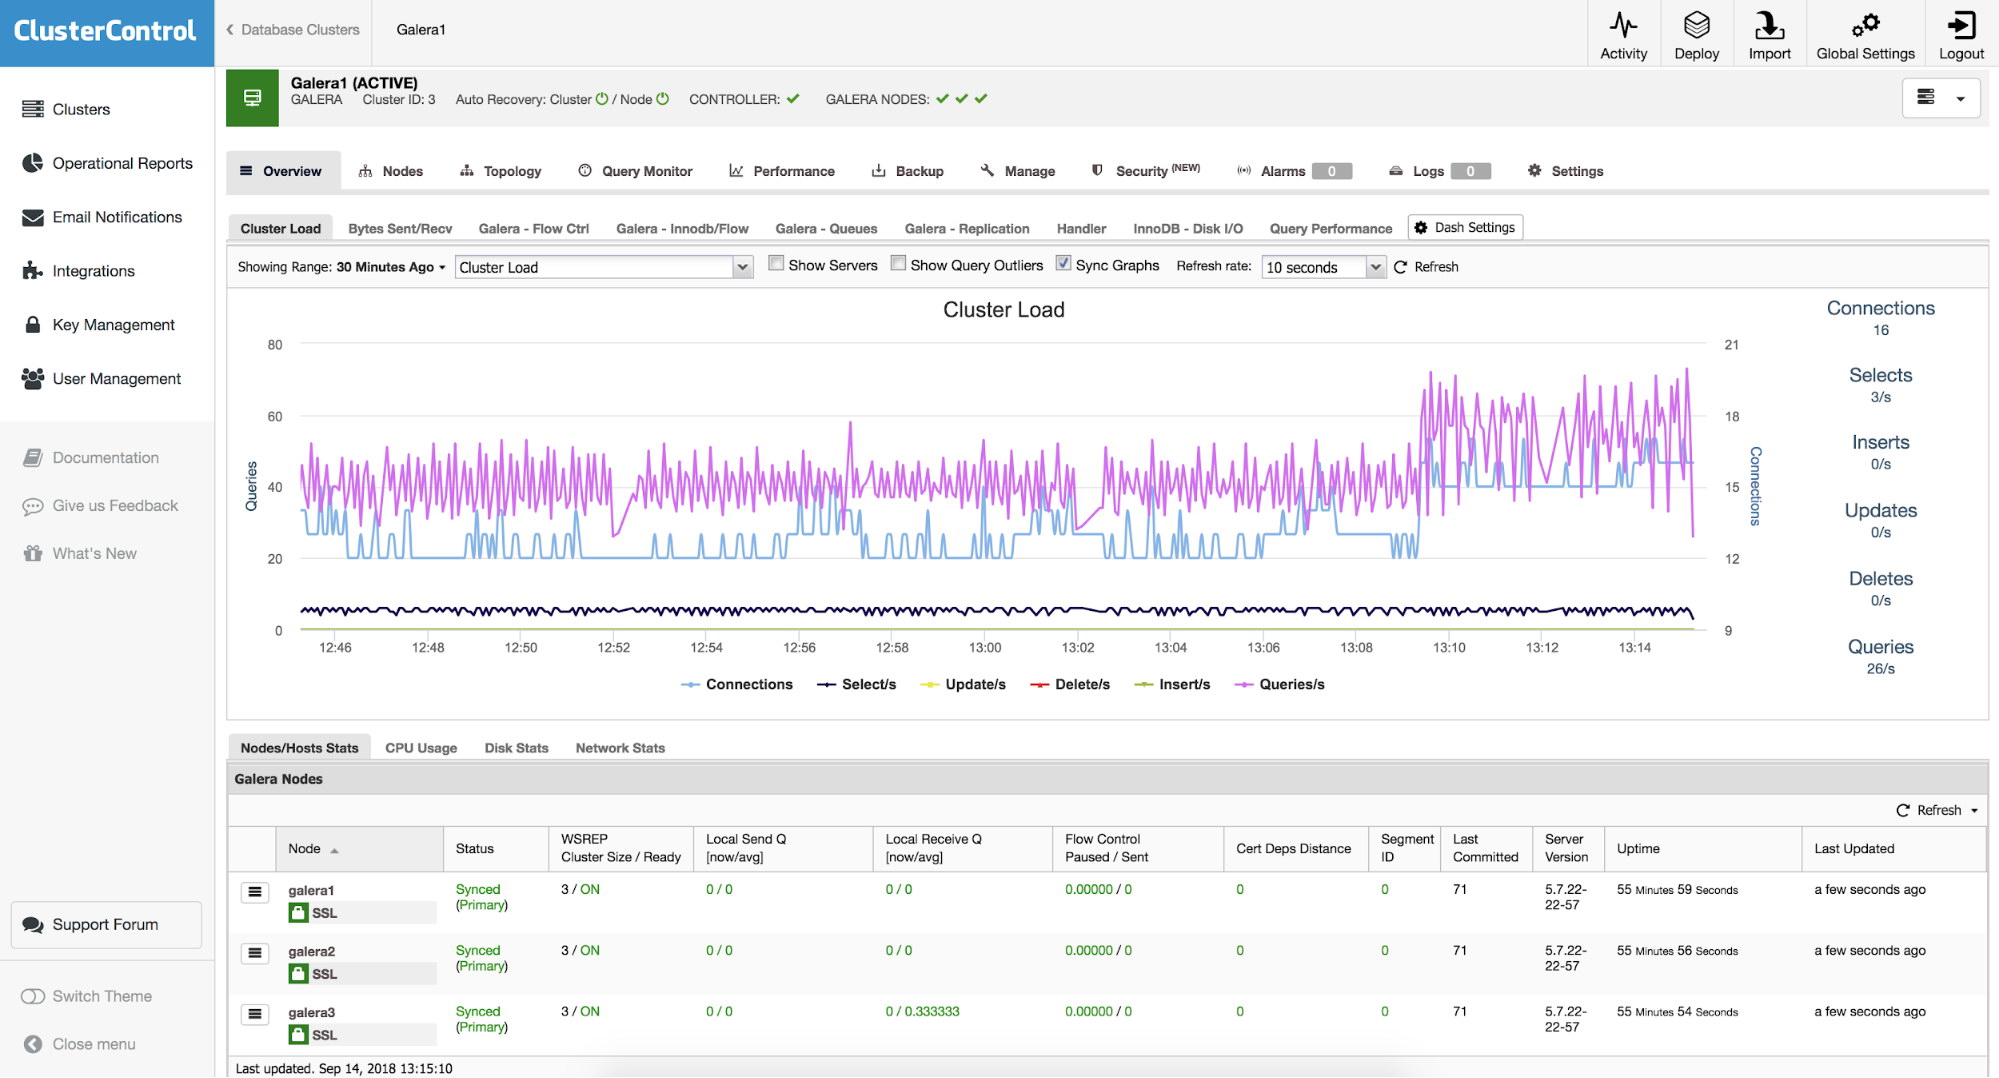The image size is (1999, 1078).
Task: Click the Integrations puzzle icon
Action: click(33, 271)
